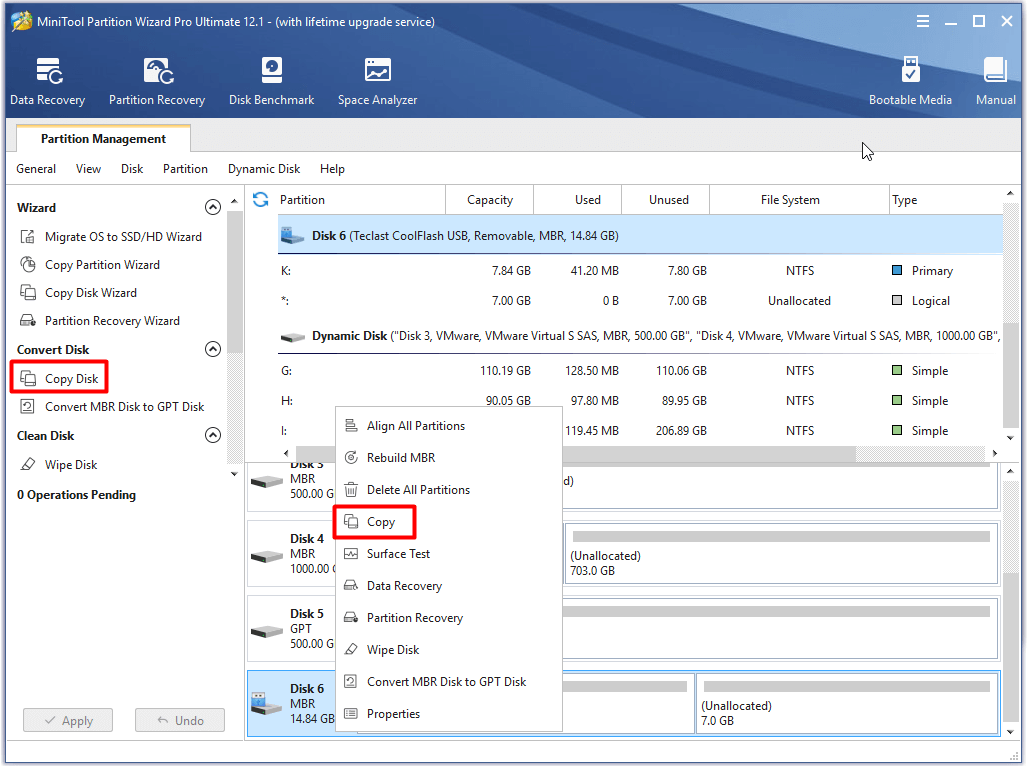Image resolution: width=1027 pixels, height=766 pixels.
Task: Click the Data Recovery icon in context menu
Action: tap(351, 585)
